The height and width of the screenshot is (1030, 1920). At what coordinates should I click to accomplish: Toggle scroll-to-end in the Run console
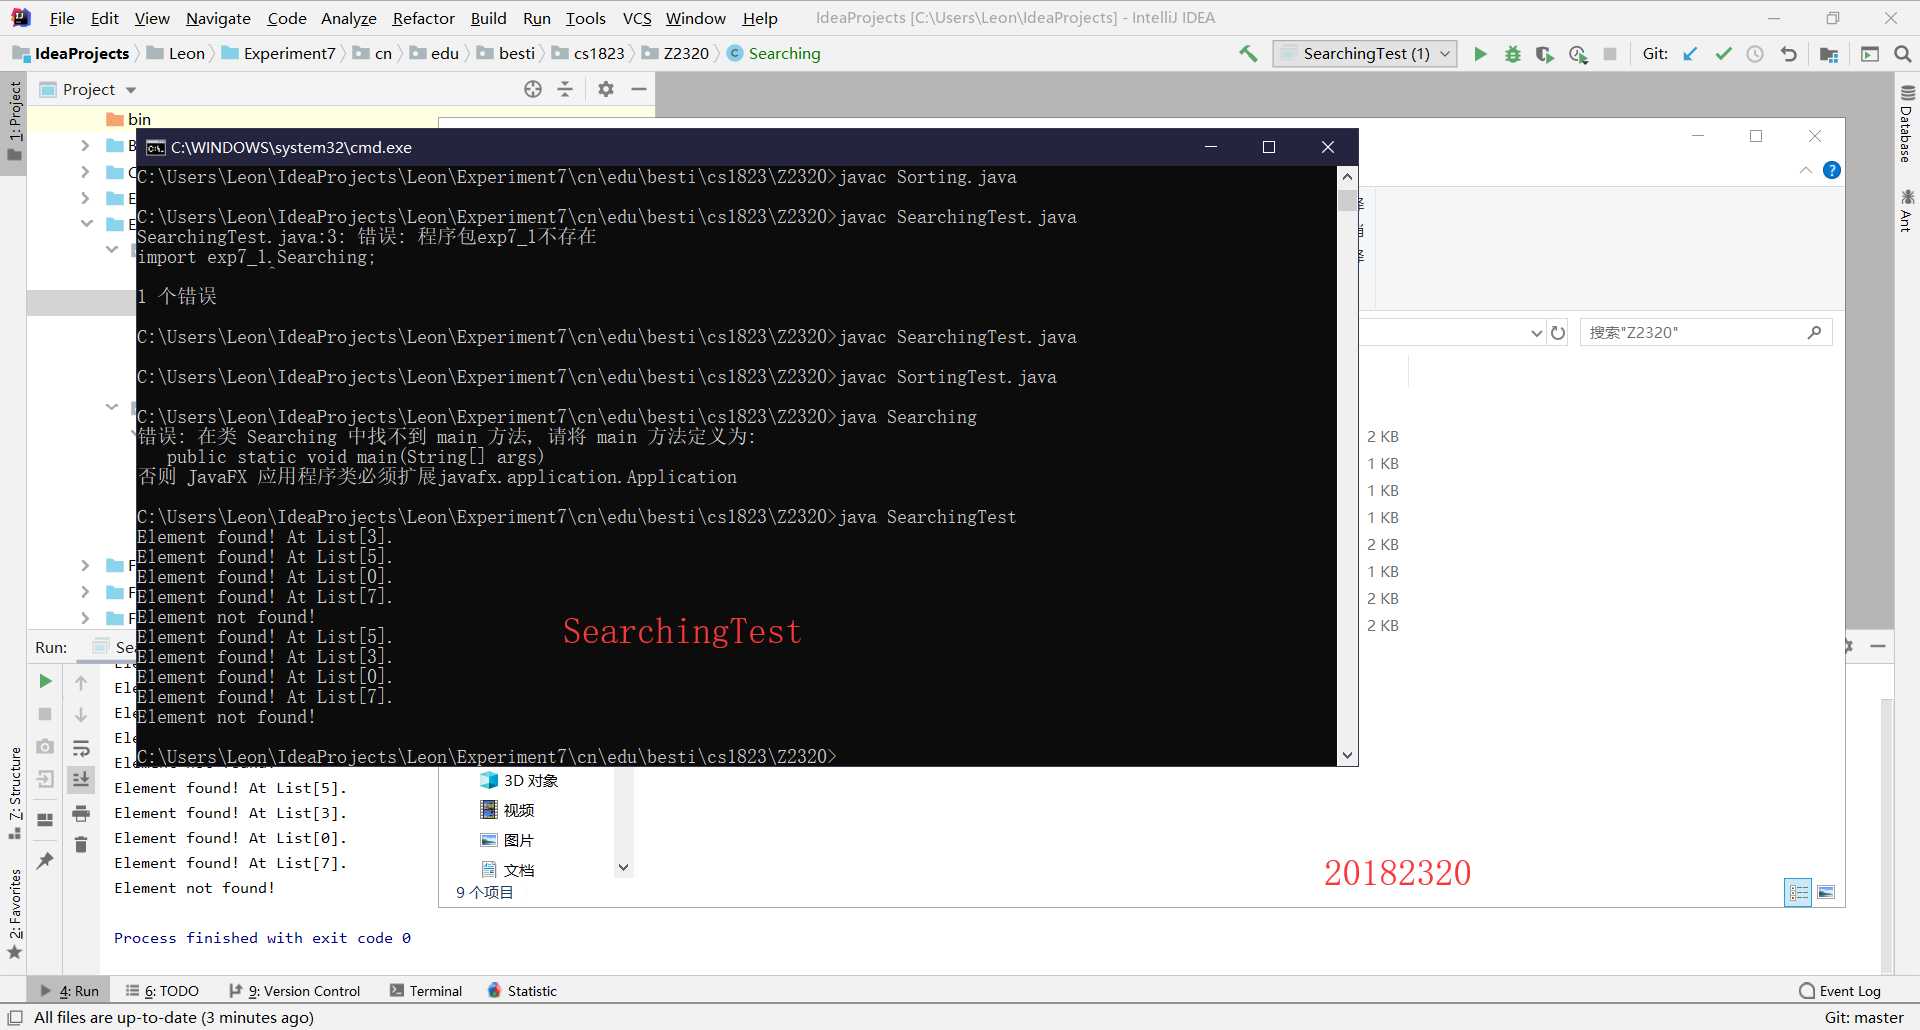81,779
